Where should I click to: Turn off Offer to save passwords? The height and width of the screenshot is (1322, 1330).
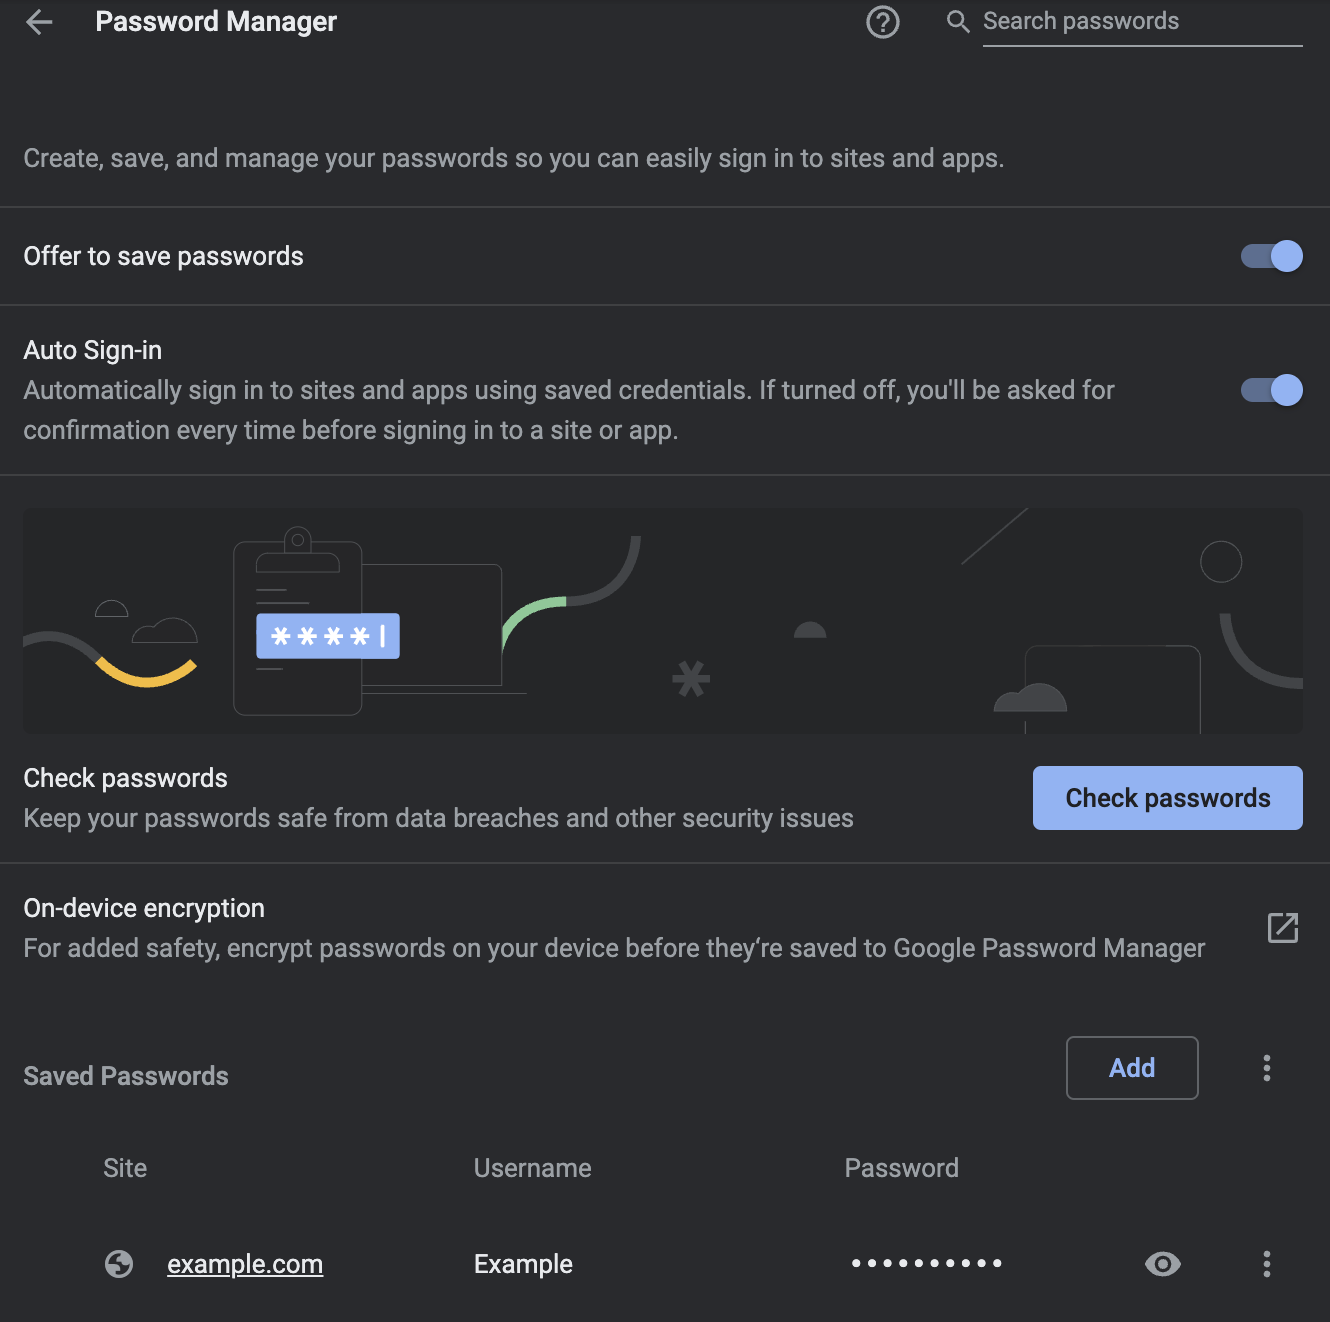coord(1272,256)
